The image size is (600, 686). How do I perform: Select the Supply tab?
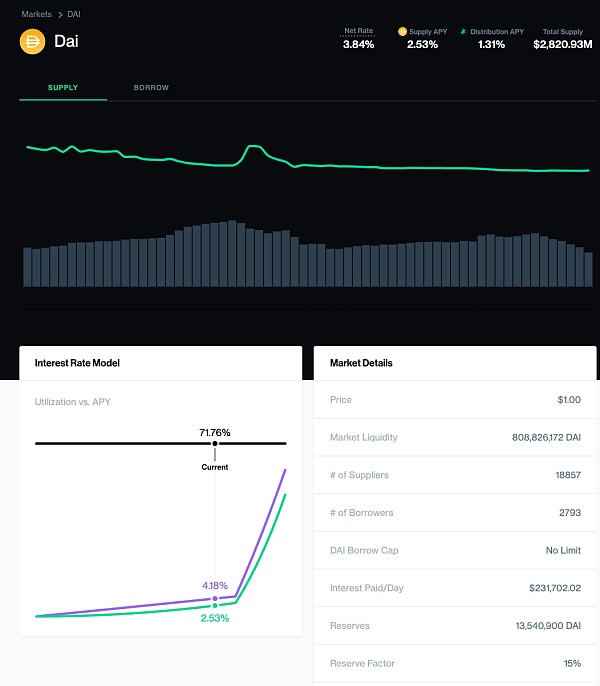[x=63, y=88]
